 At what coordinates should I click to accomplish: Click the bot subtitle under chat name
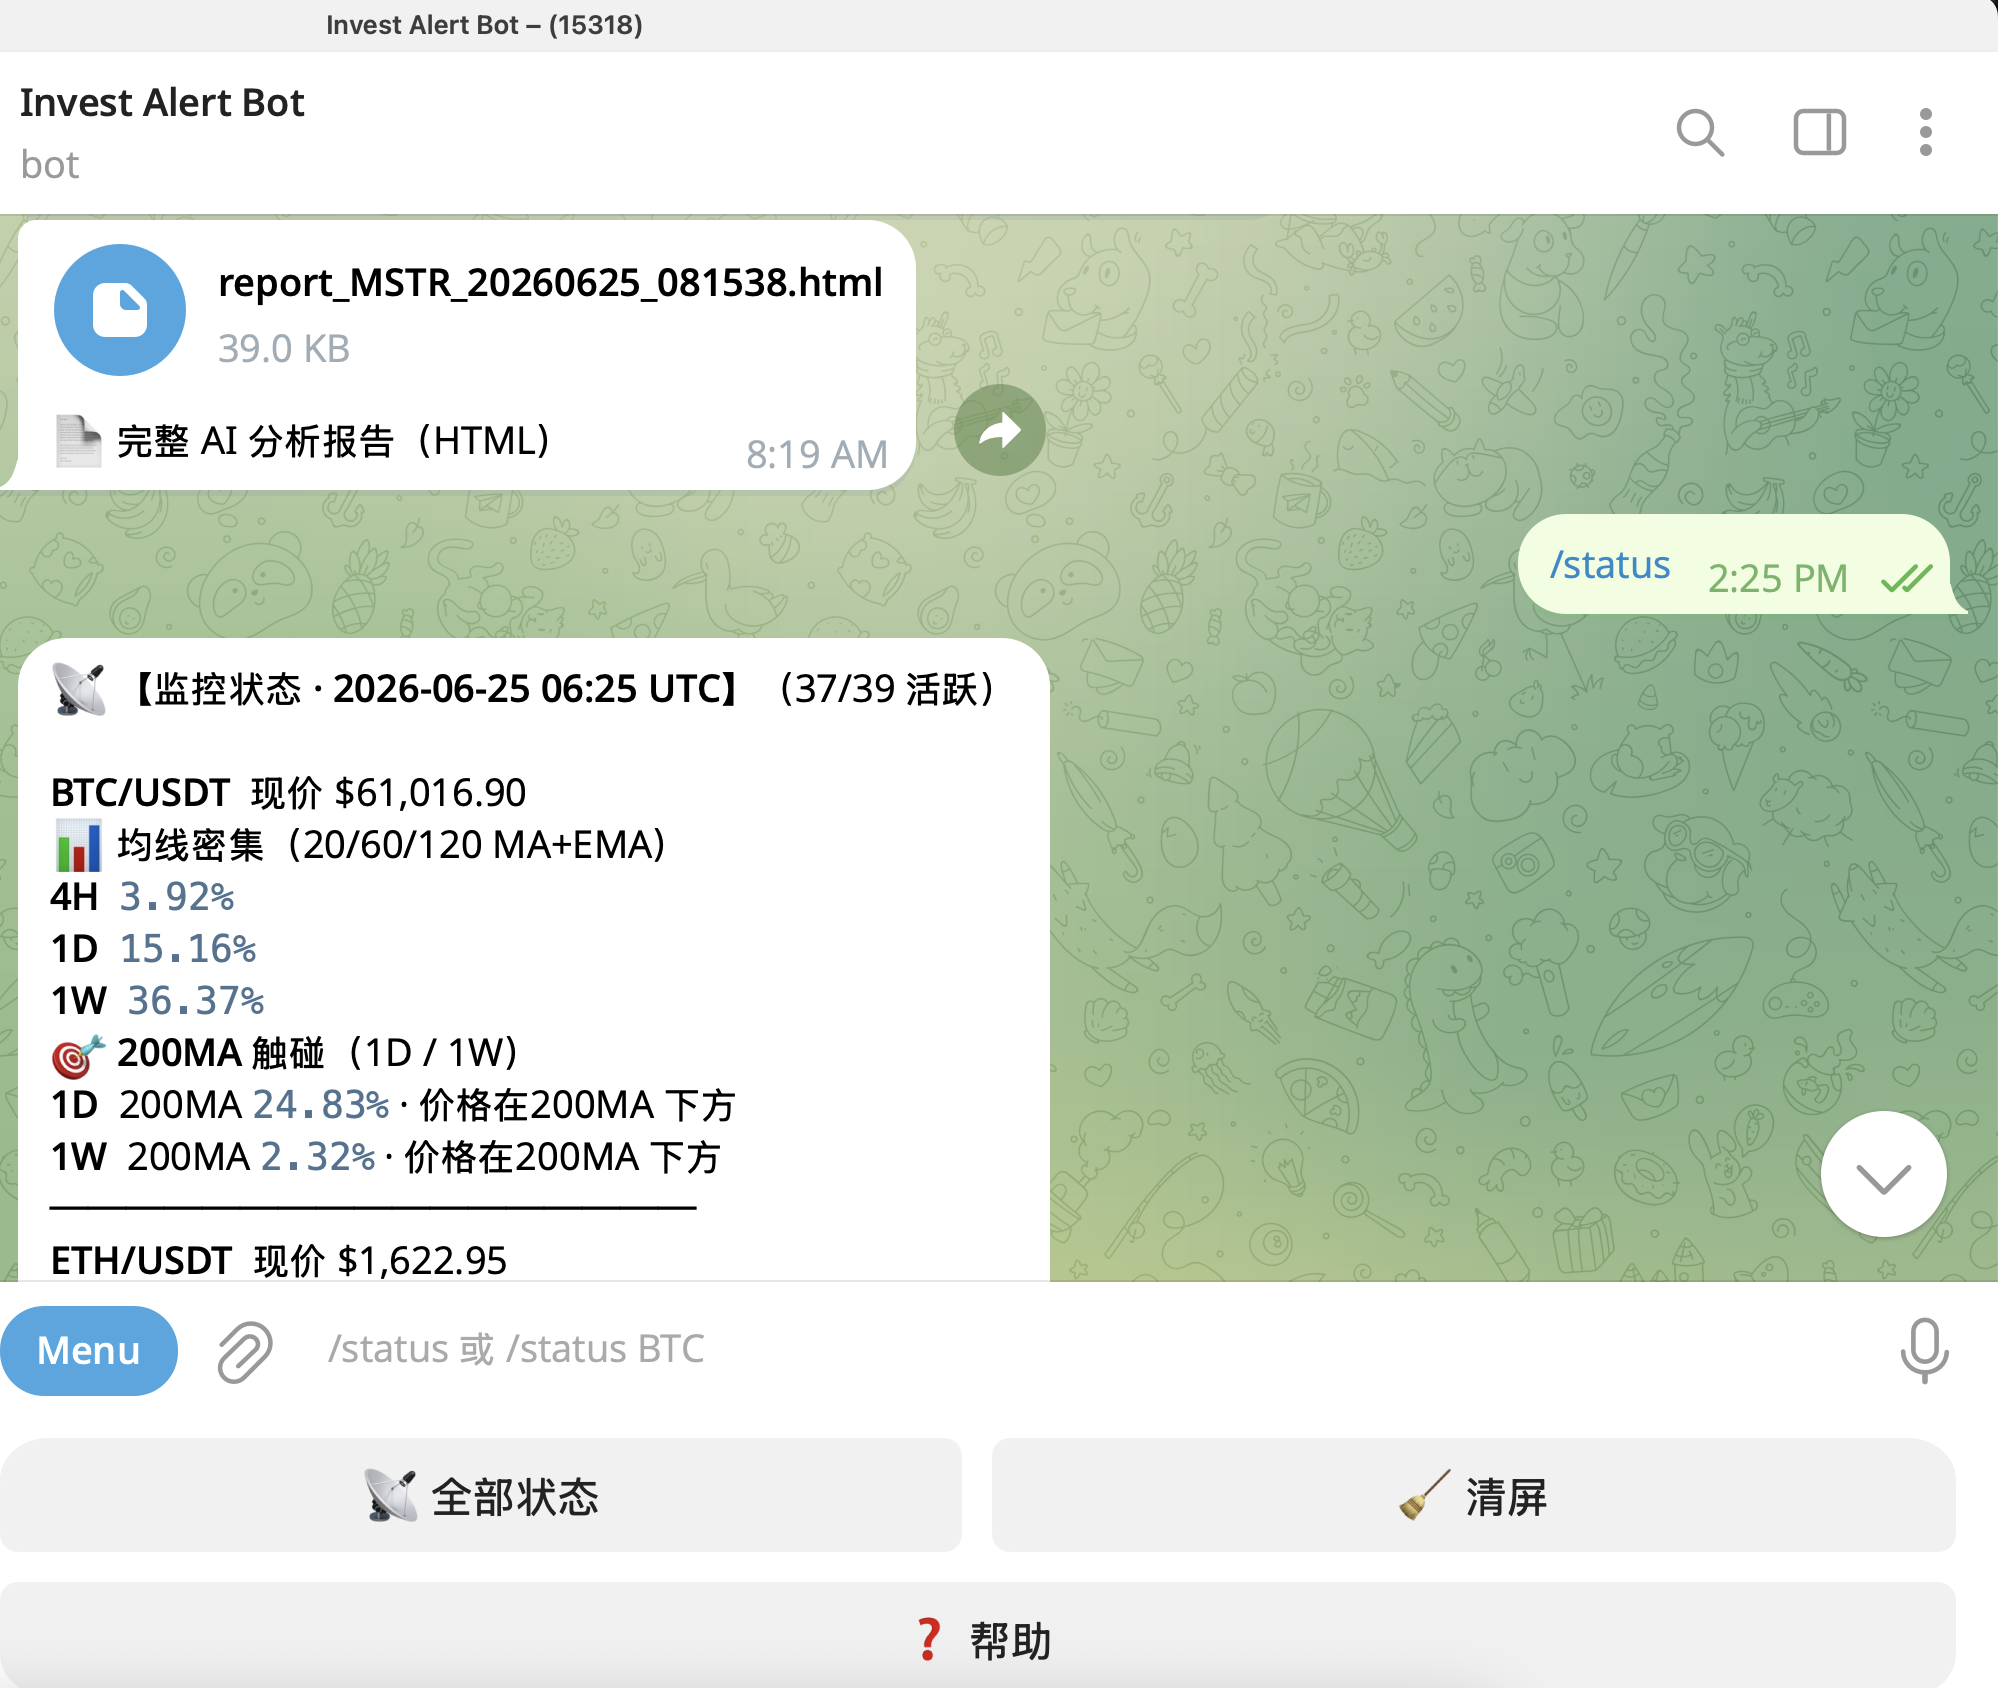tap(50, 165)
